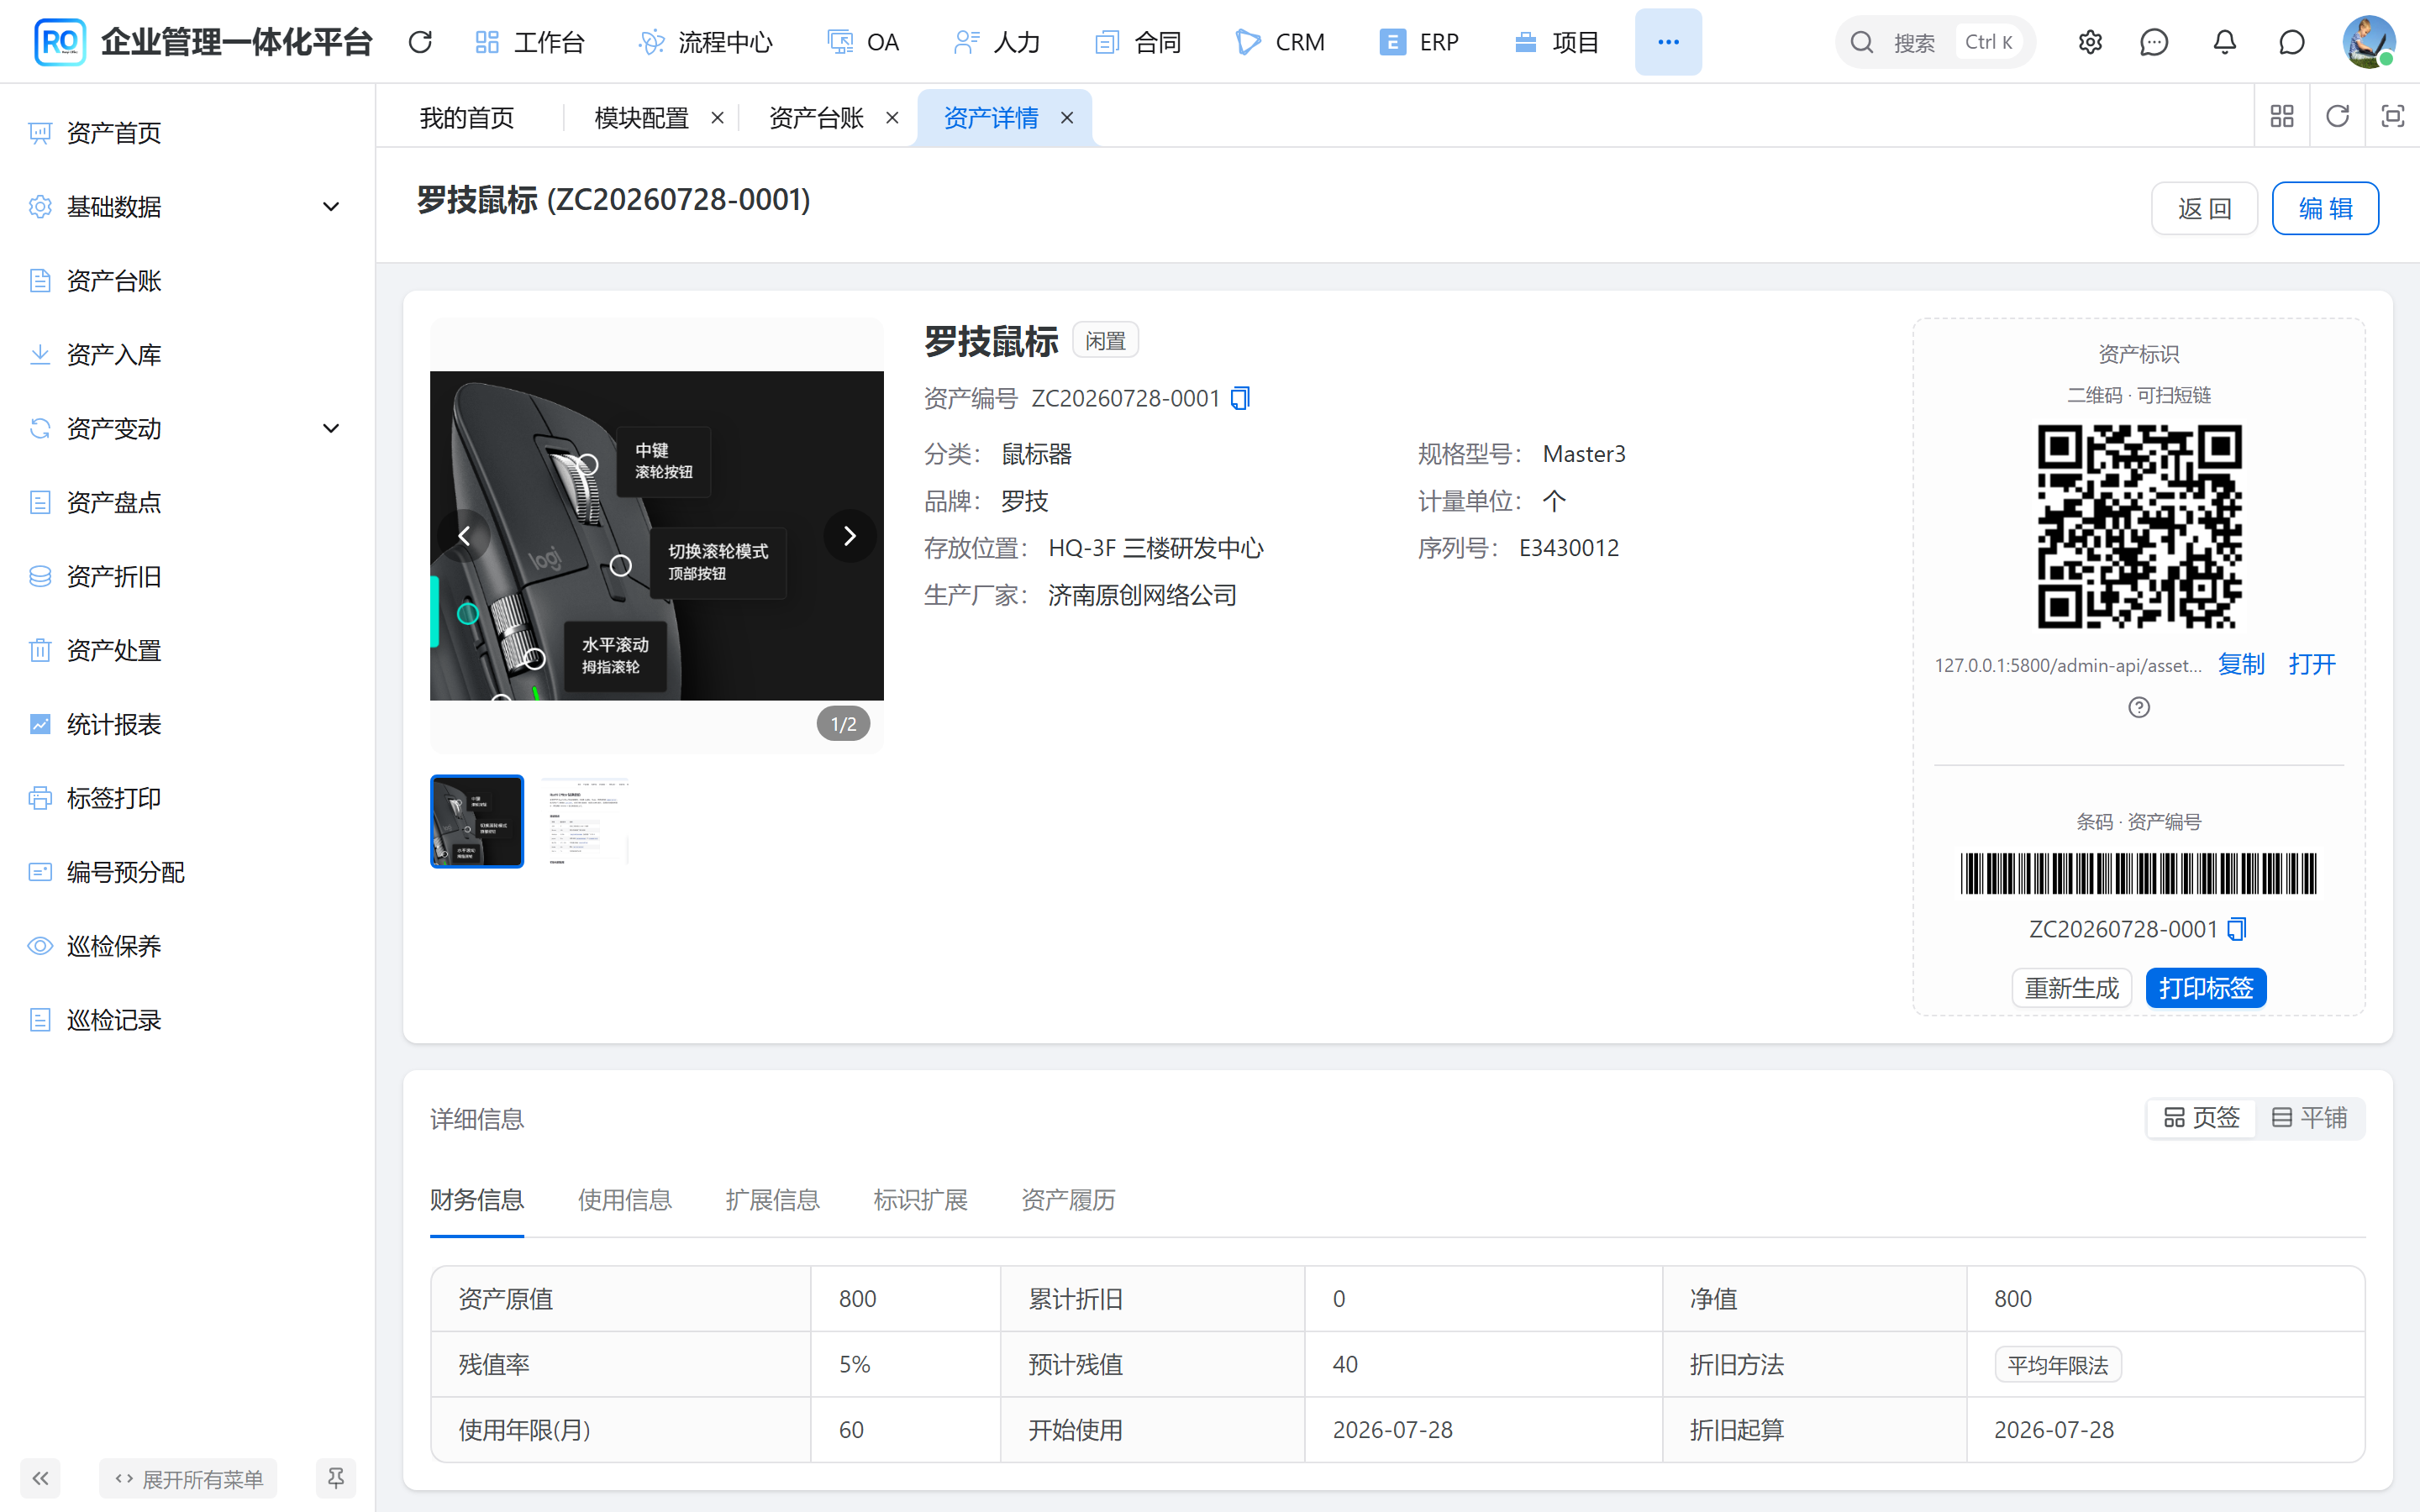Switch detail view to 页签 mode
2420x1512 pixels.
[x=2201, y=1118]
